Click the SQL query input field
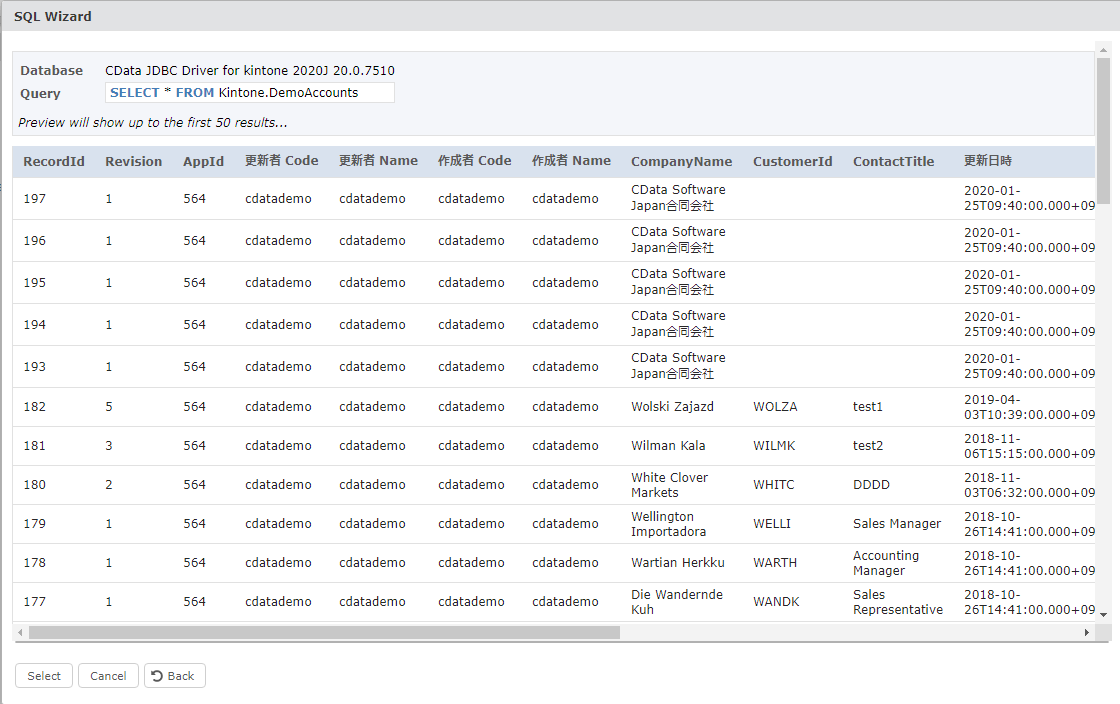This screenshot has height=704, width=1120. pos(249,93)
